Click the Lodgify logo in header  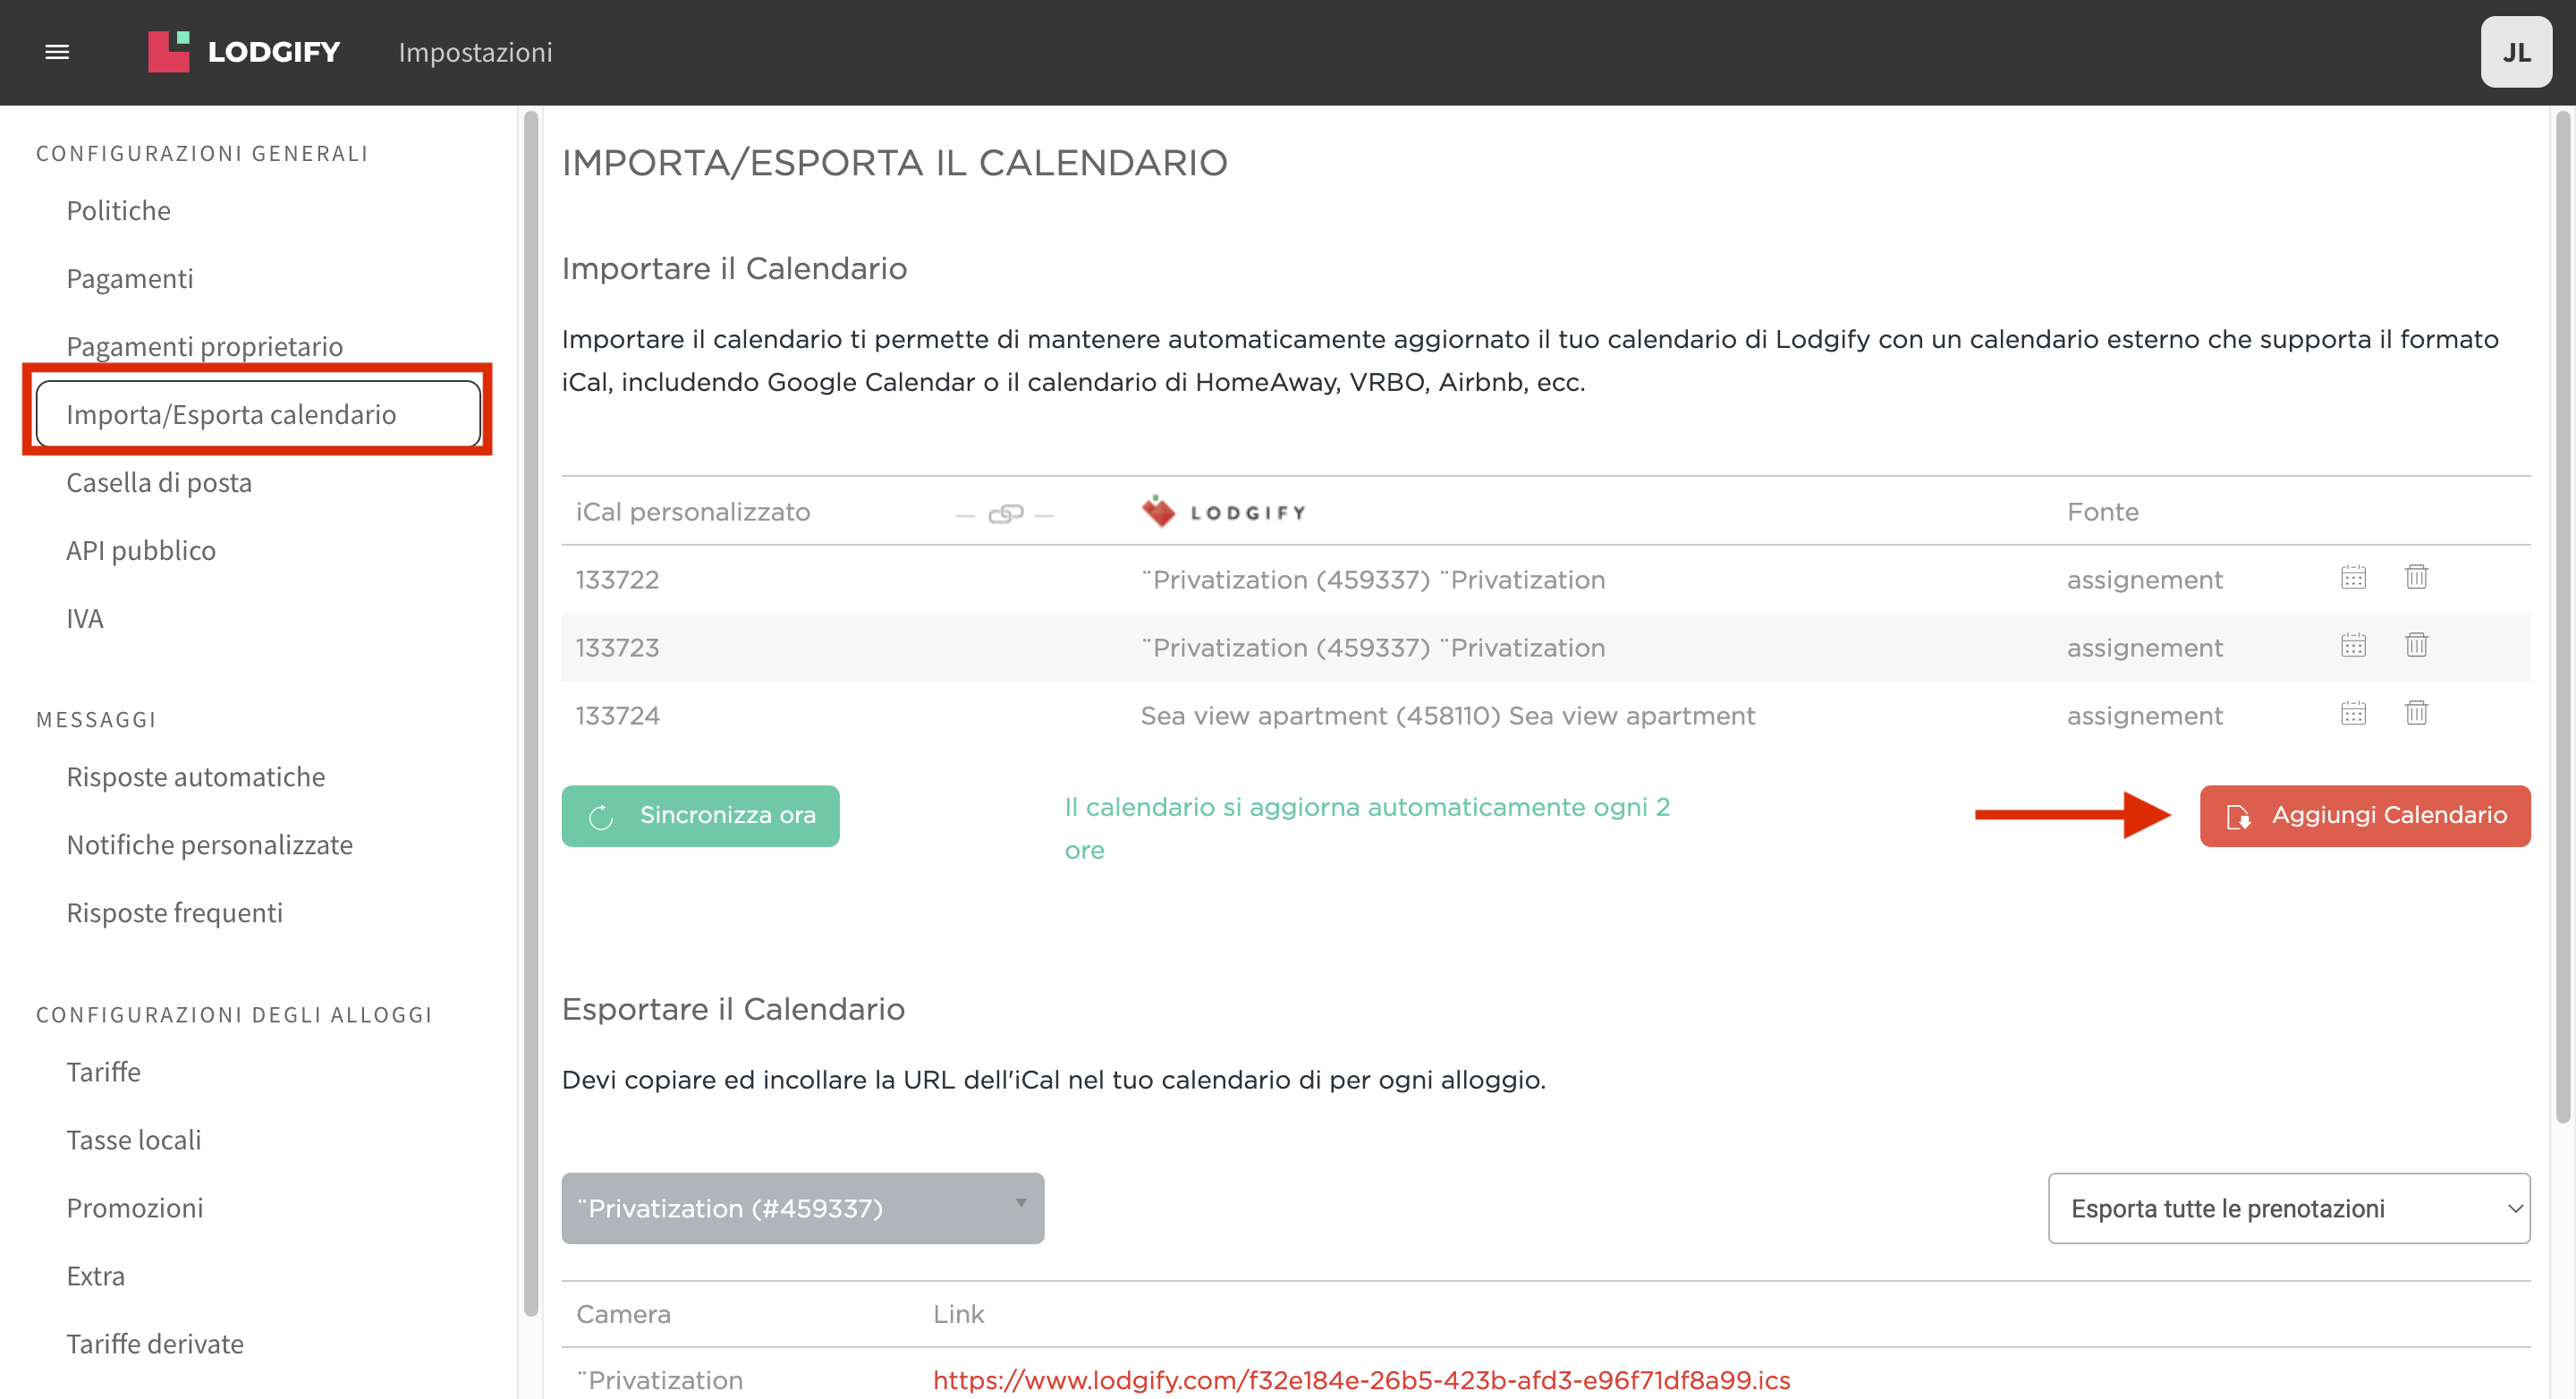tap(244, 52)
